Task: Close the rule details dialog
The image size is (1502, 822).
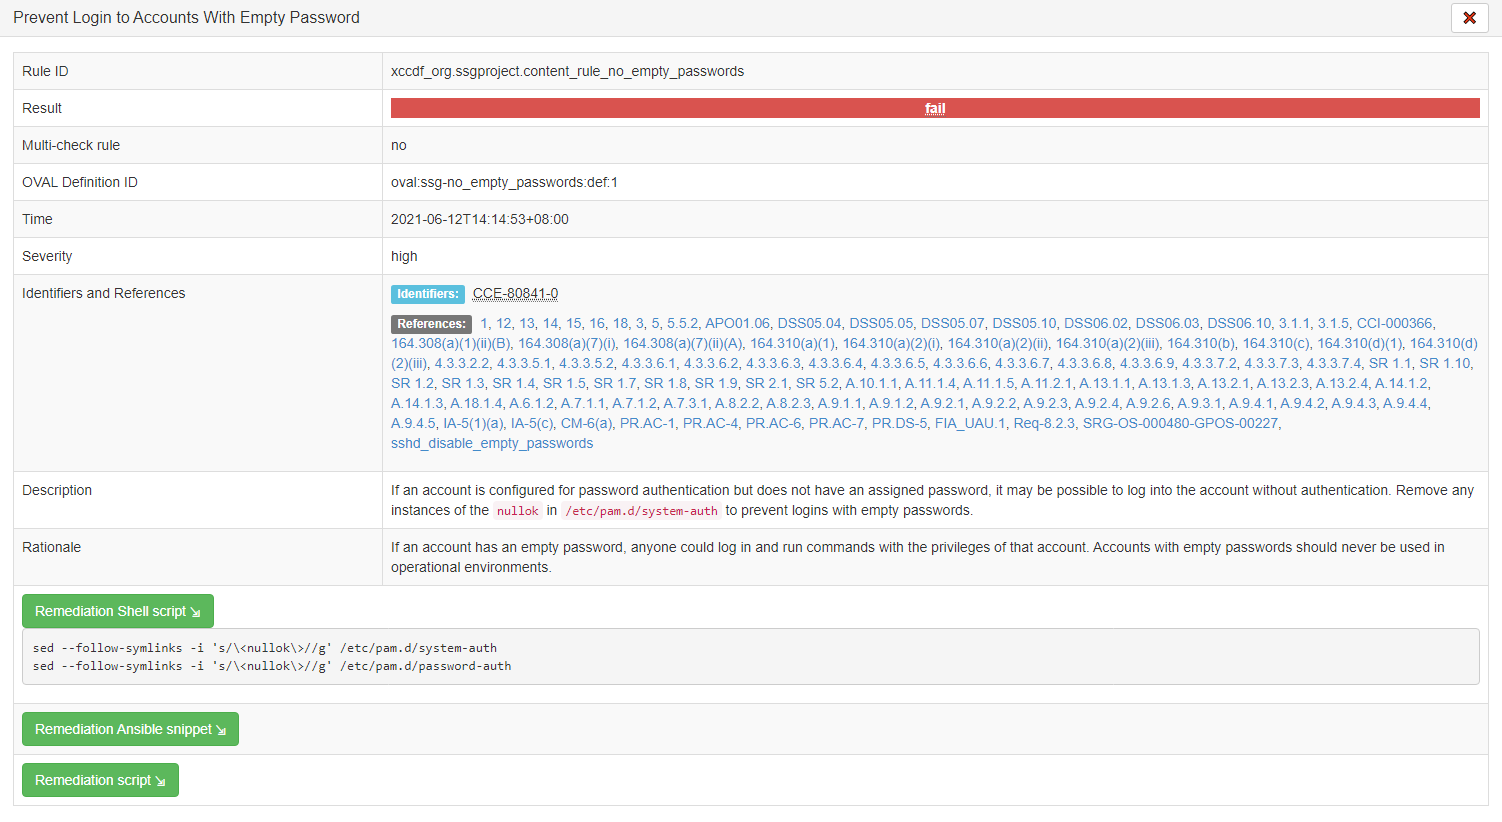Action: [1469, 18]
